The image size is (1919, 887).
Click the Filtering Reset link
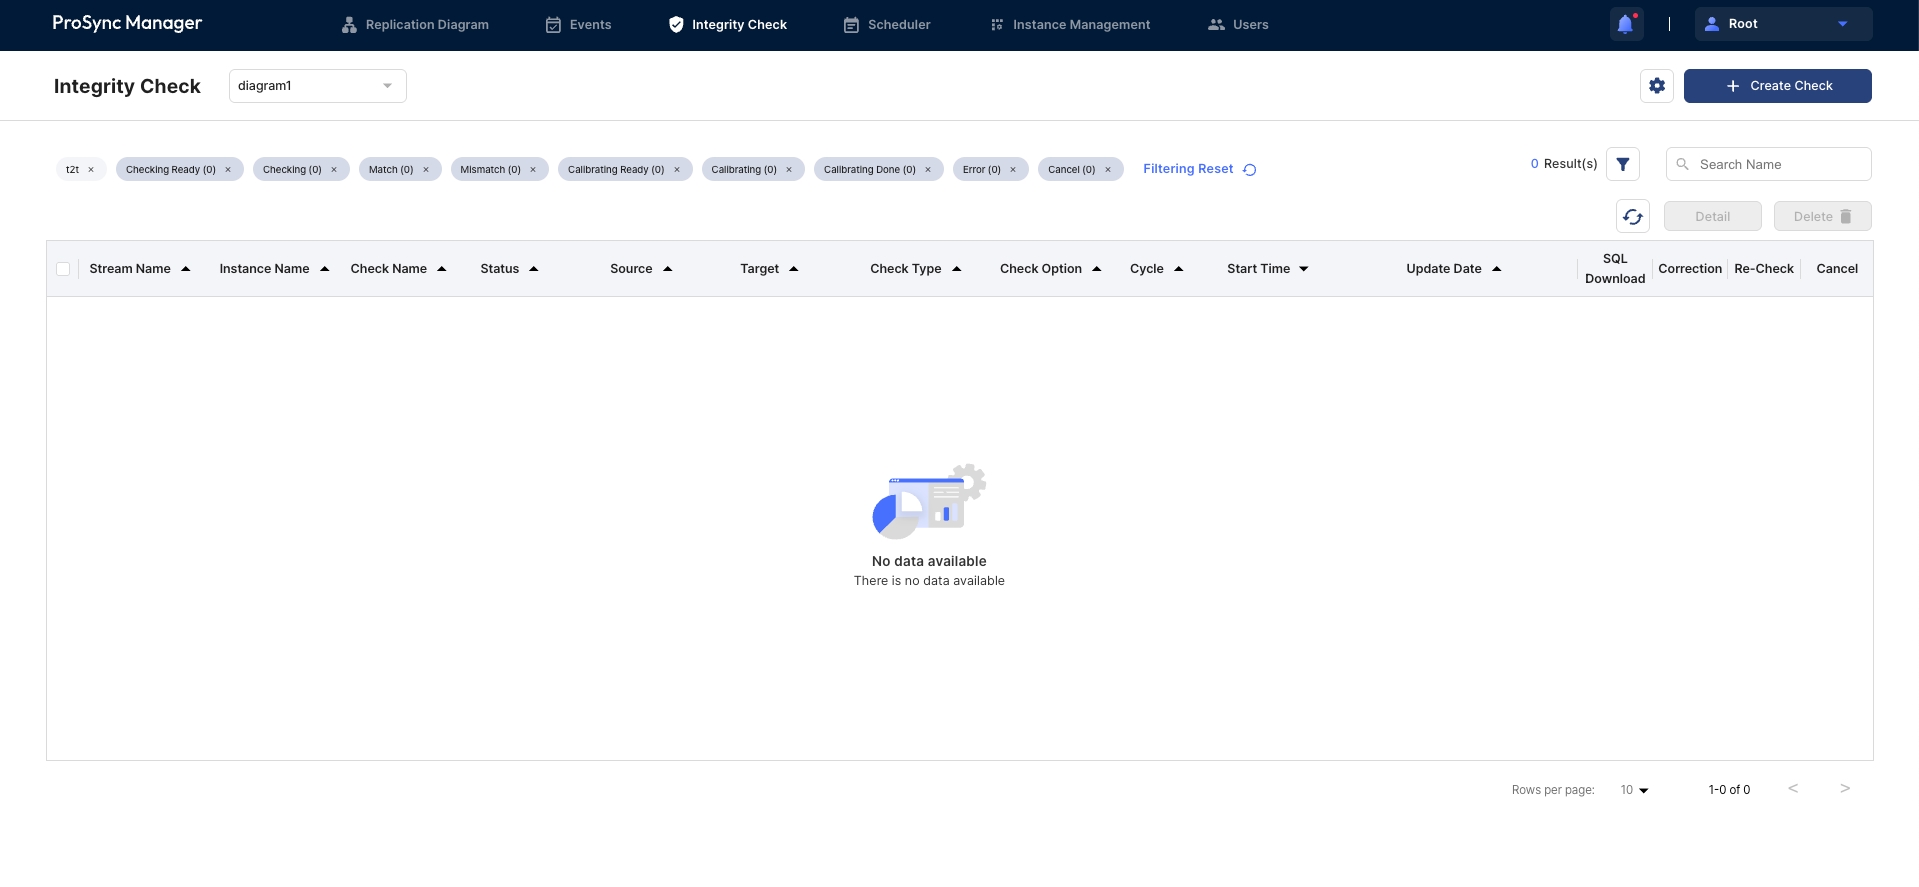tap(1198, 169)
